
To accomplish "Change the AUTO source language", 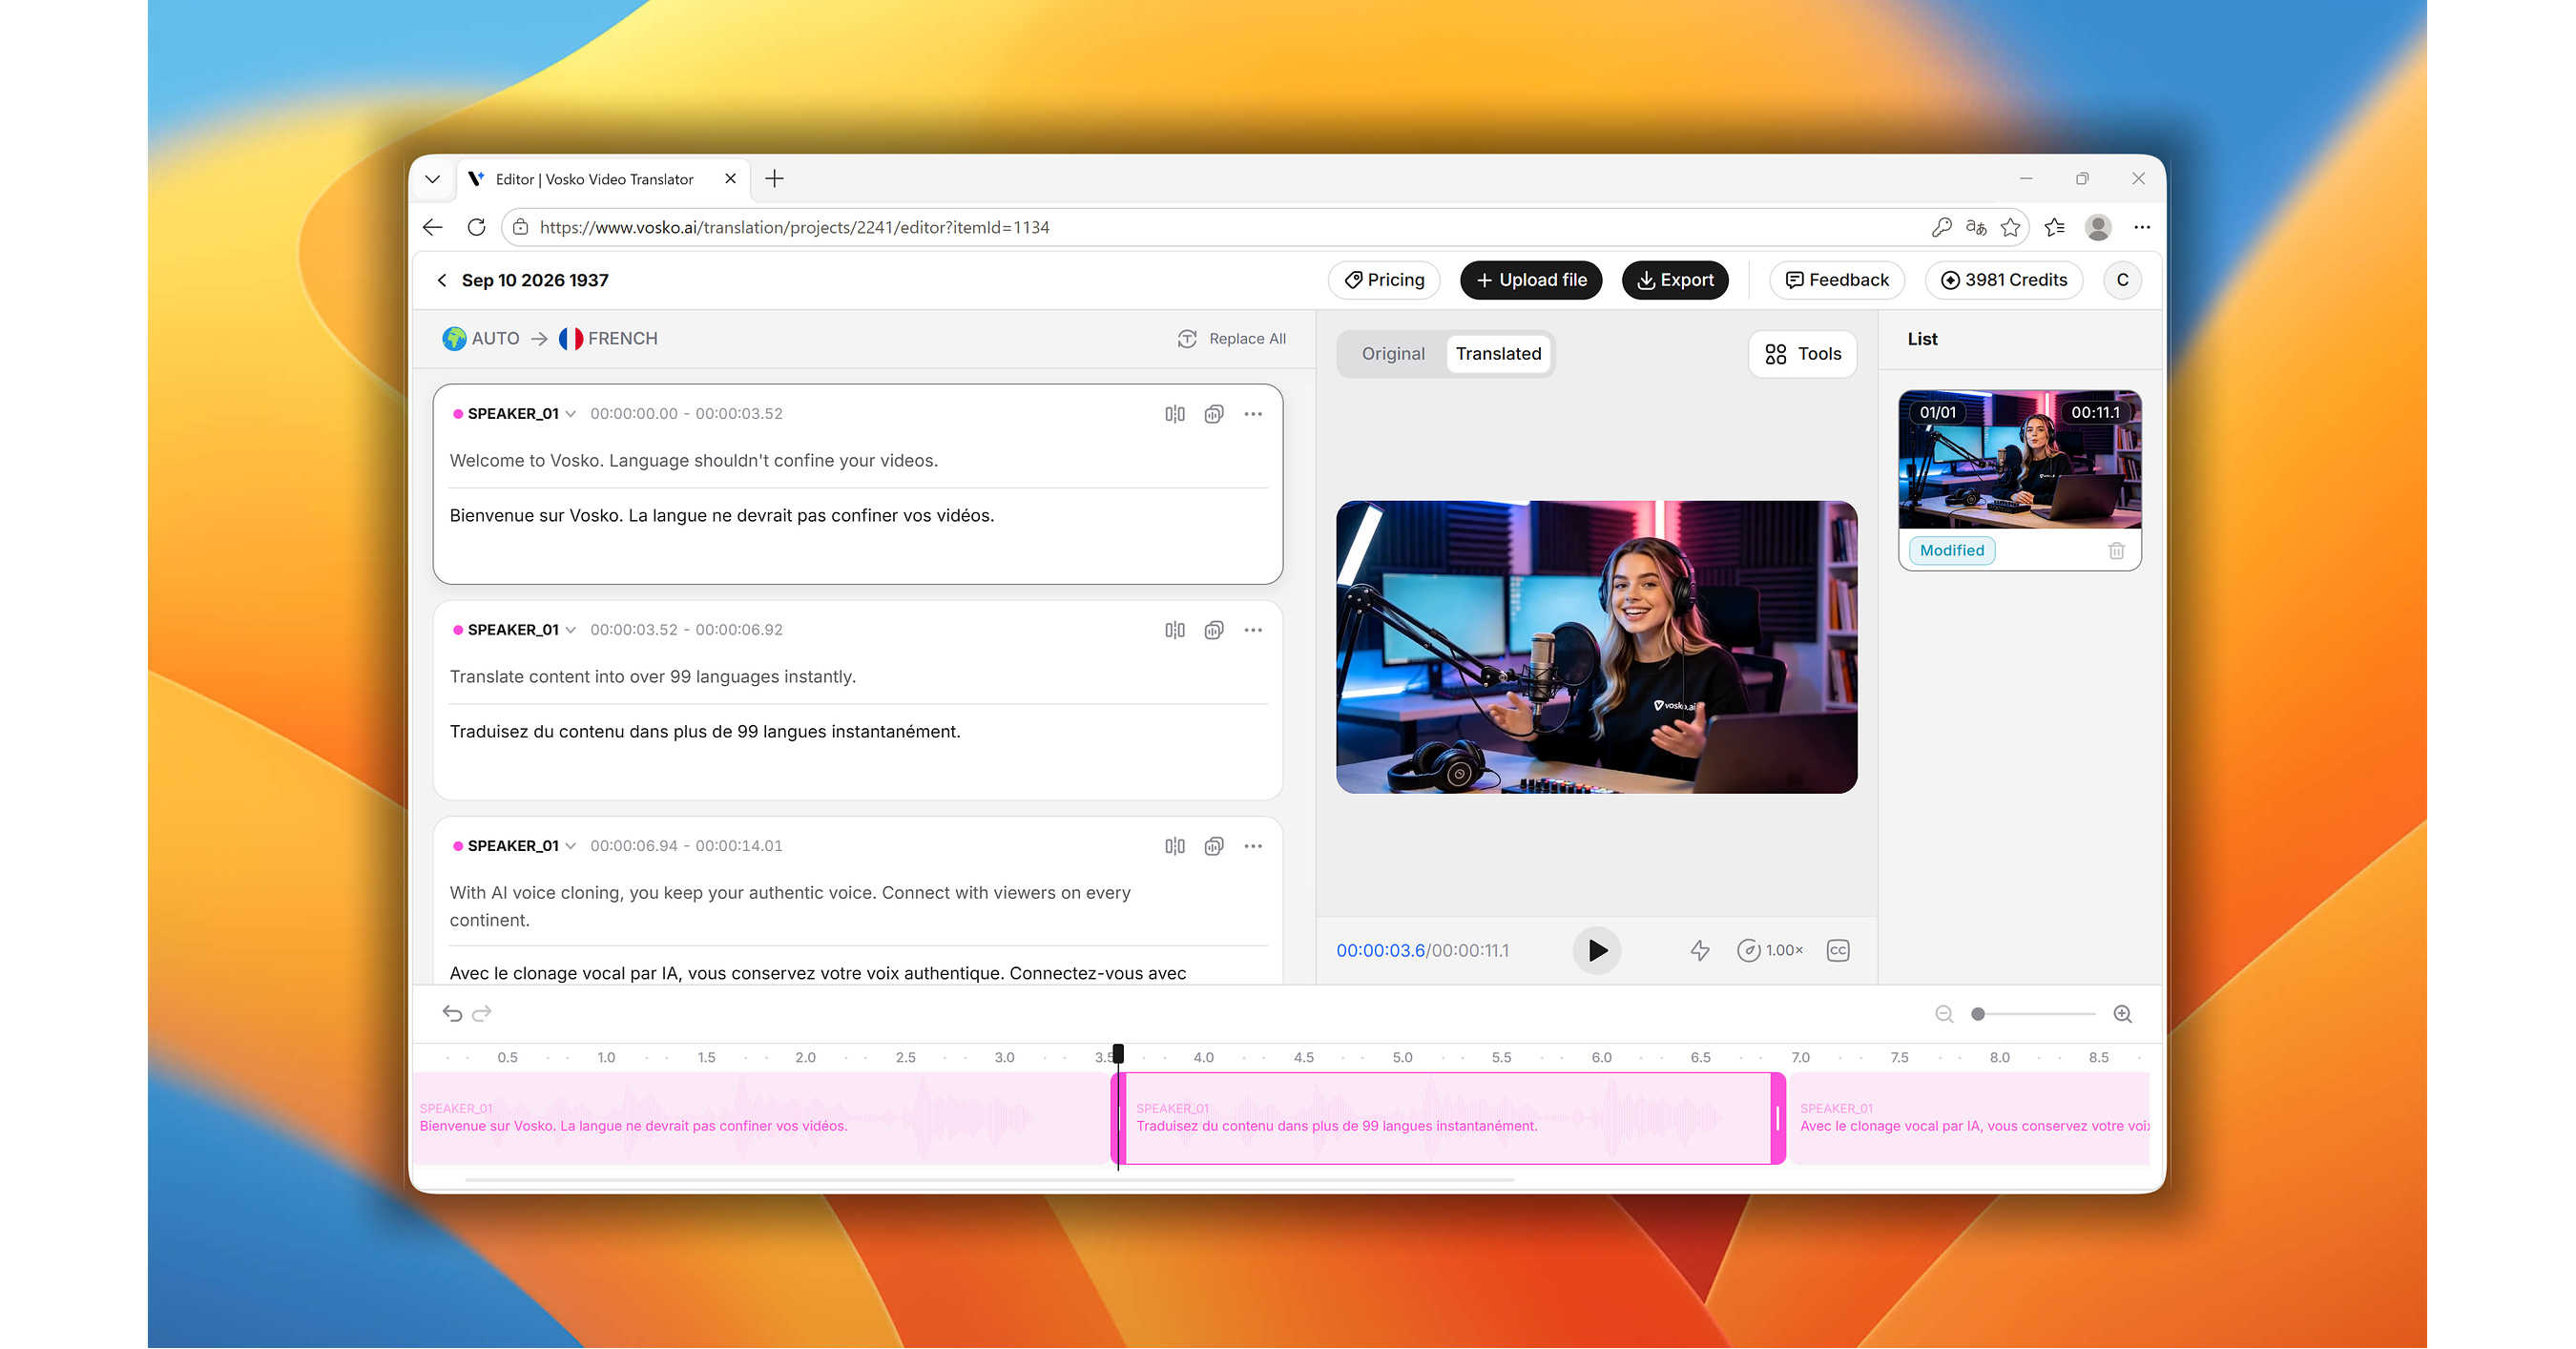I will (481, 339).
